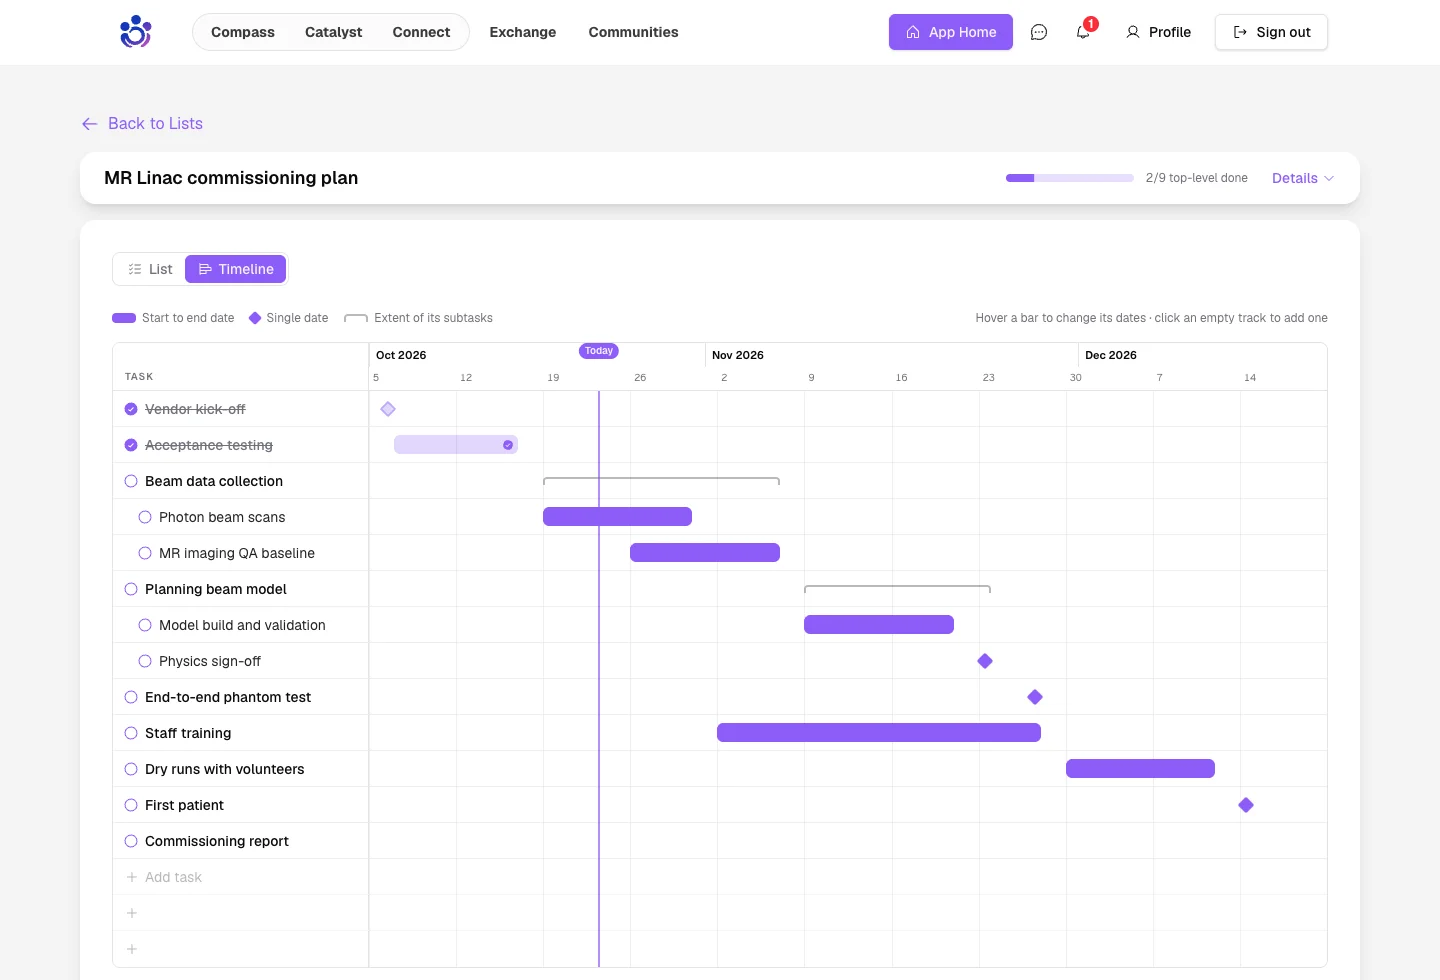Click the App Home button
Image resolution: width=1440 pixels, height=980 pixels.
click(951, 32)
